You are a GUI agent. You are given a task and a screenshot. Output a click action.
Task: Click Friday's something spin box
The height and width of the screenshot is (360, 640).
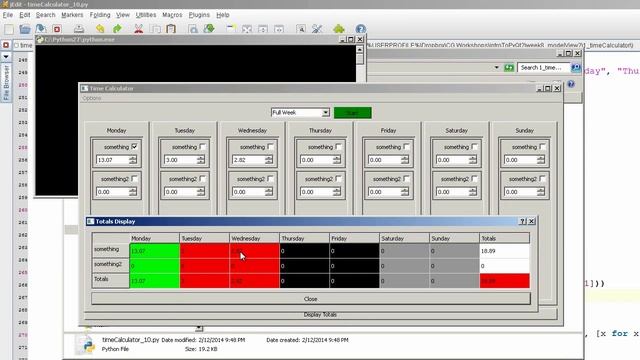[389, 160]
